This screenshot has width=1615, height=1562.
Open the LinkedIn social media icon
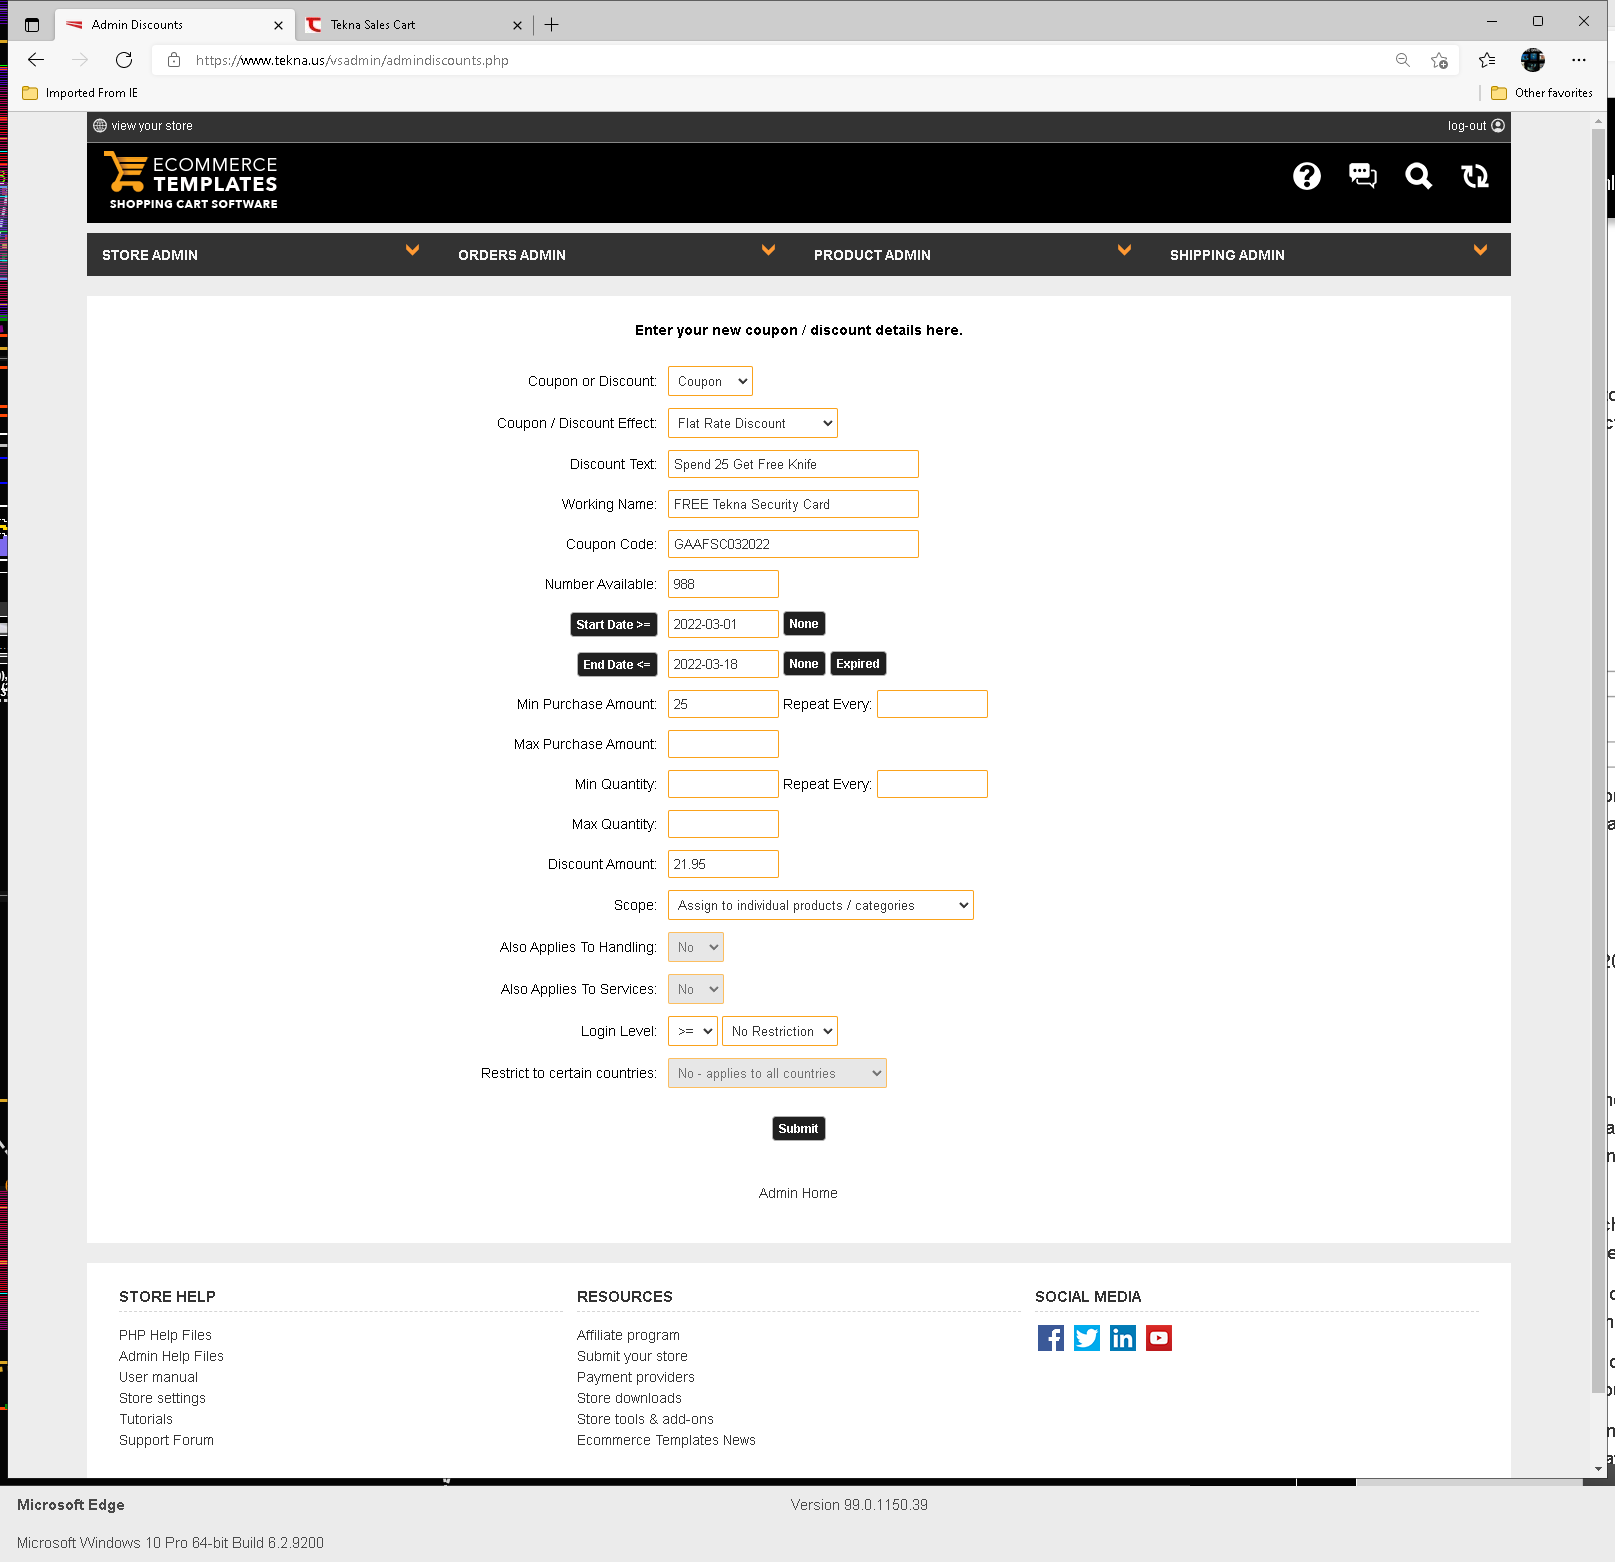[x=1122, y=1338]
